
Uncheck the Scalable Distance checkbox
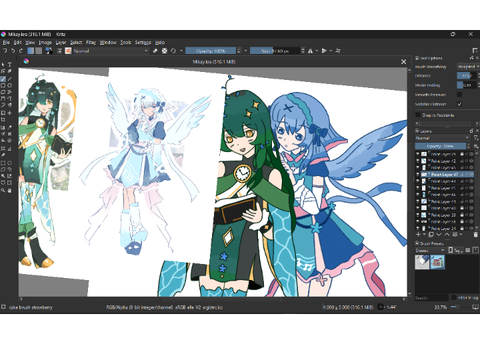click(x=459, y=104)
